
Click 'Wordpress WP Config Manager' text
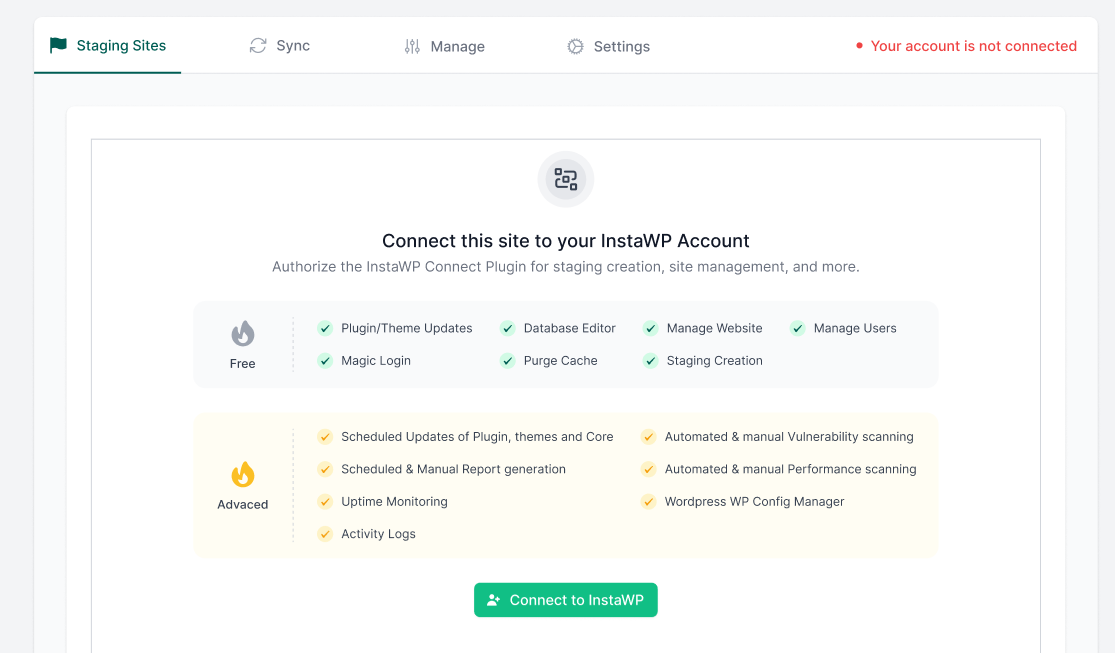[x=754, y=501]
